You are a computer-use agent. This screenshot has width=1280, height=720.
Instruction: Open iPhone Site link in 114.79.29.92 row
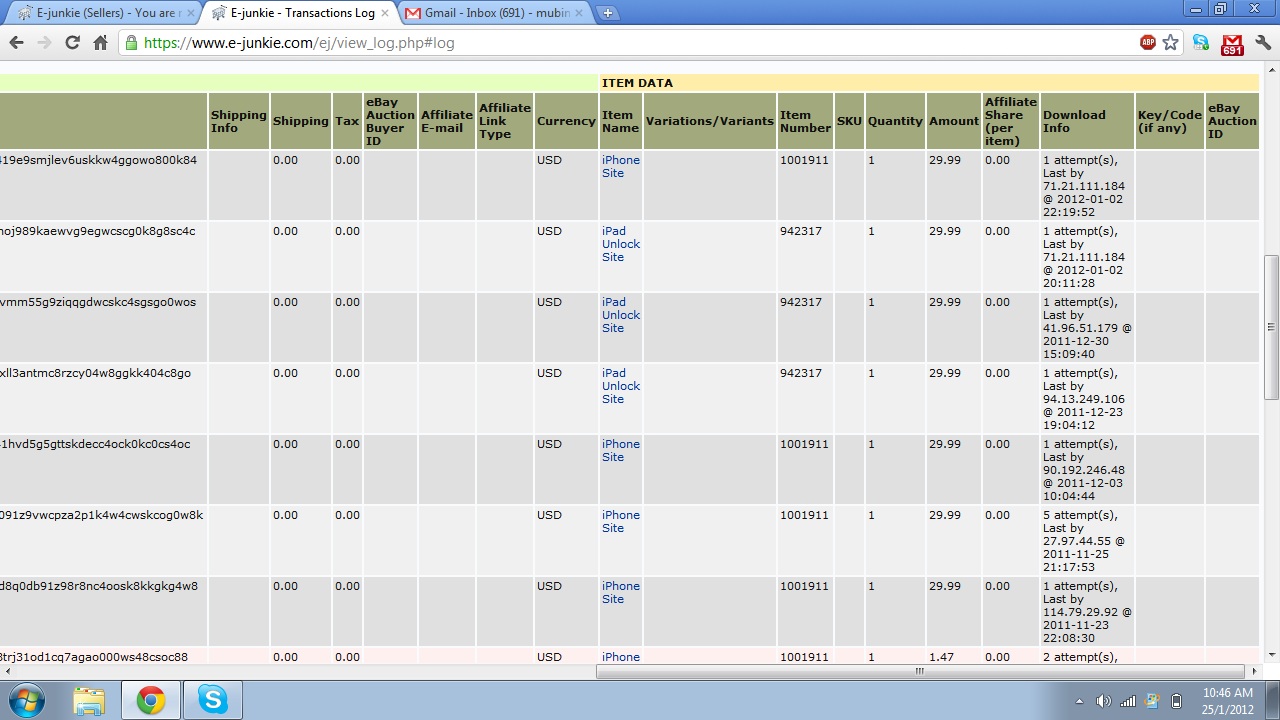[620, 592]
